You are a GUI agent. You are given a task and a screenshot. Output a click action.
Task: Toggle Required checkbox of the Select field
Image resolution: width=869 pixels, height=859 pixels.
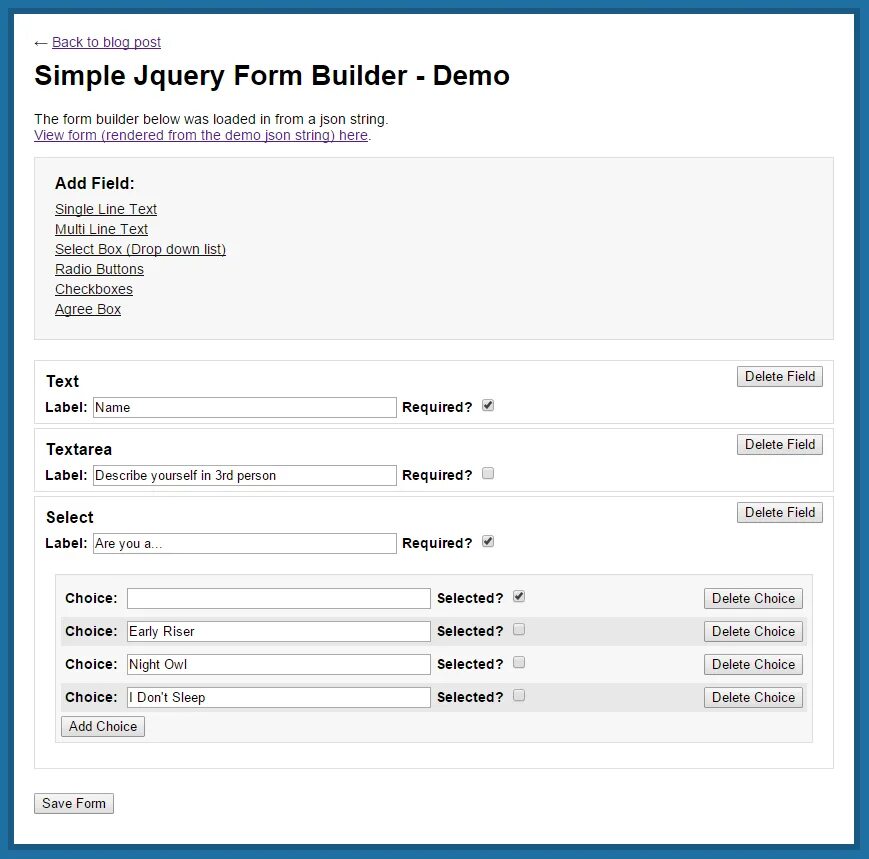click(x=488, y=542)
